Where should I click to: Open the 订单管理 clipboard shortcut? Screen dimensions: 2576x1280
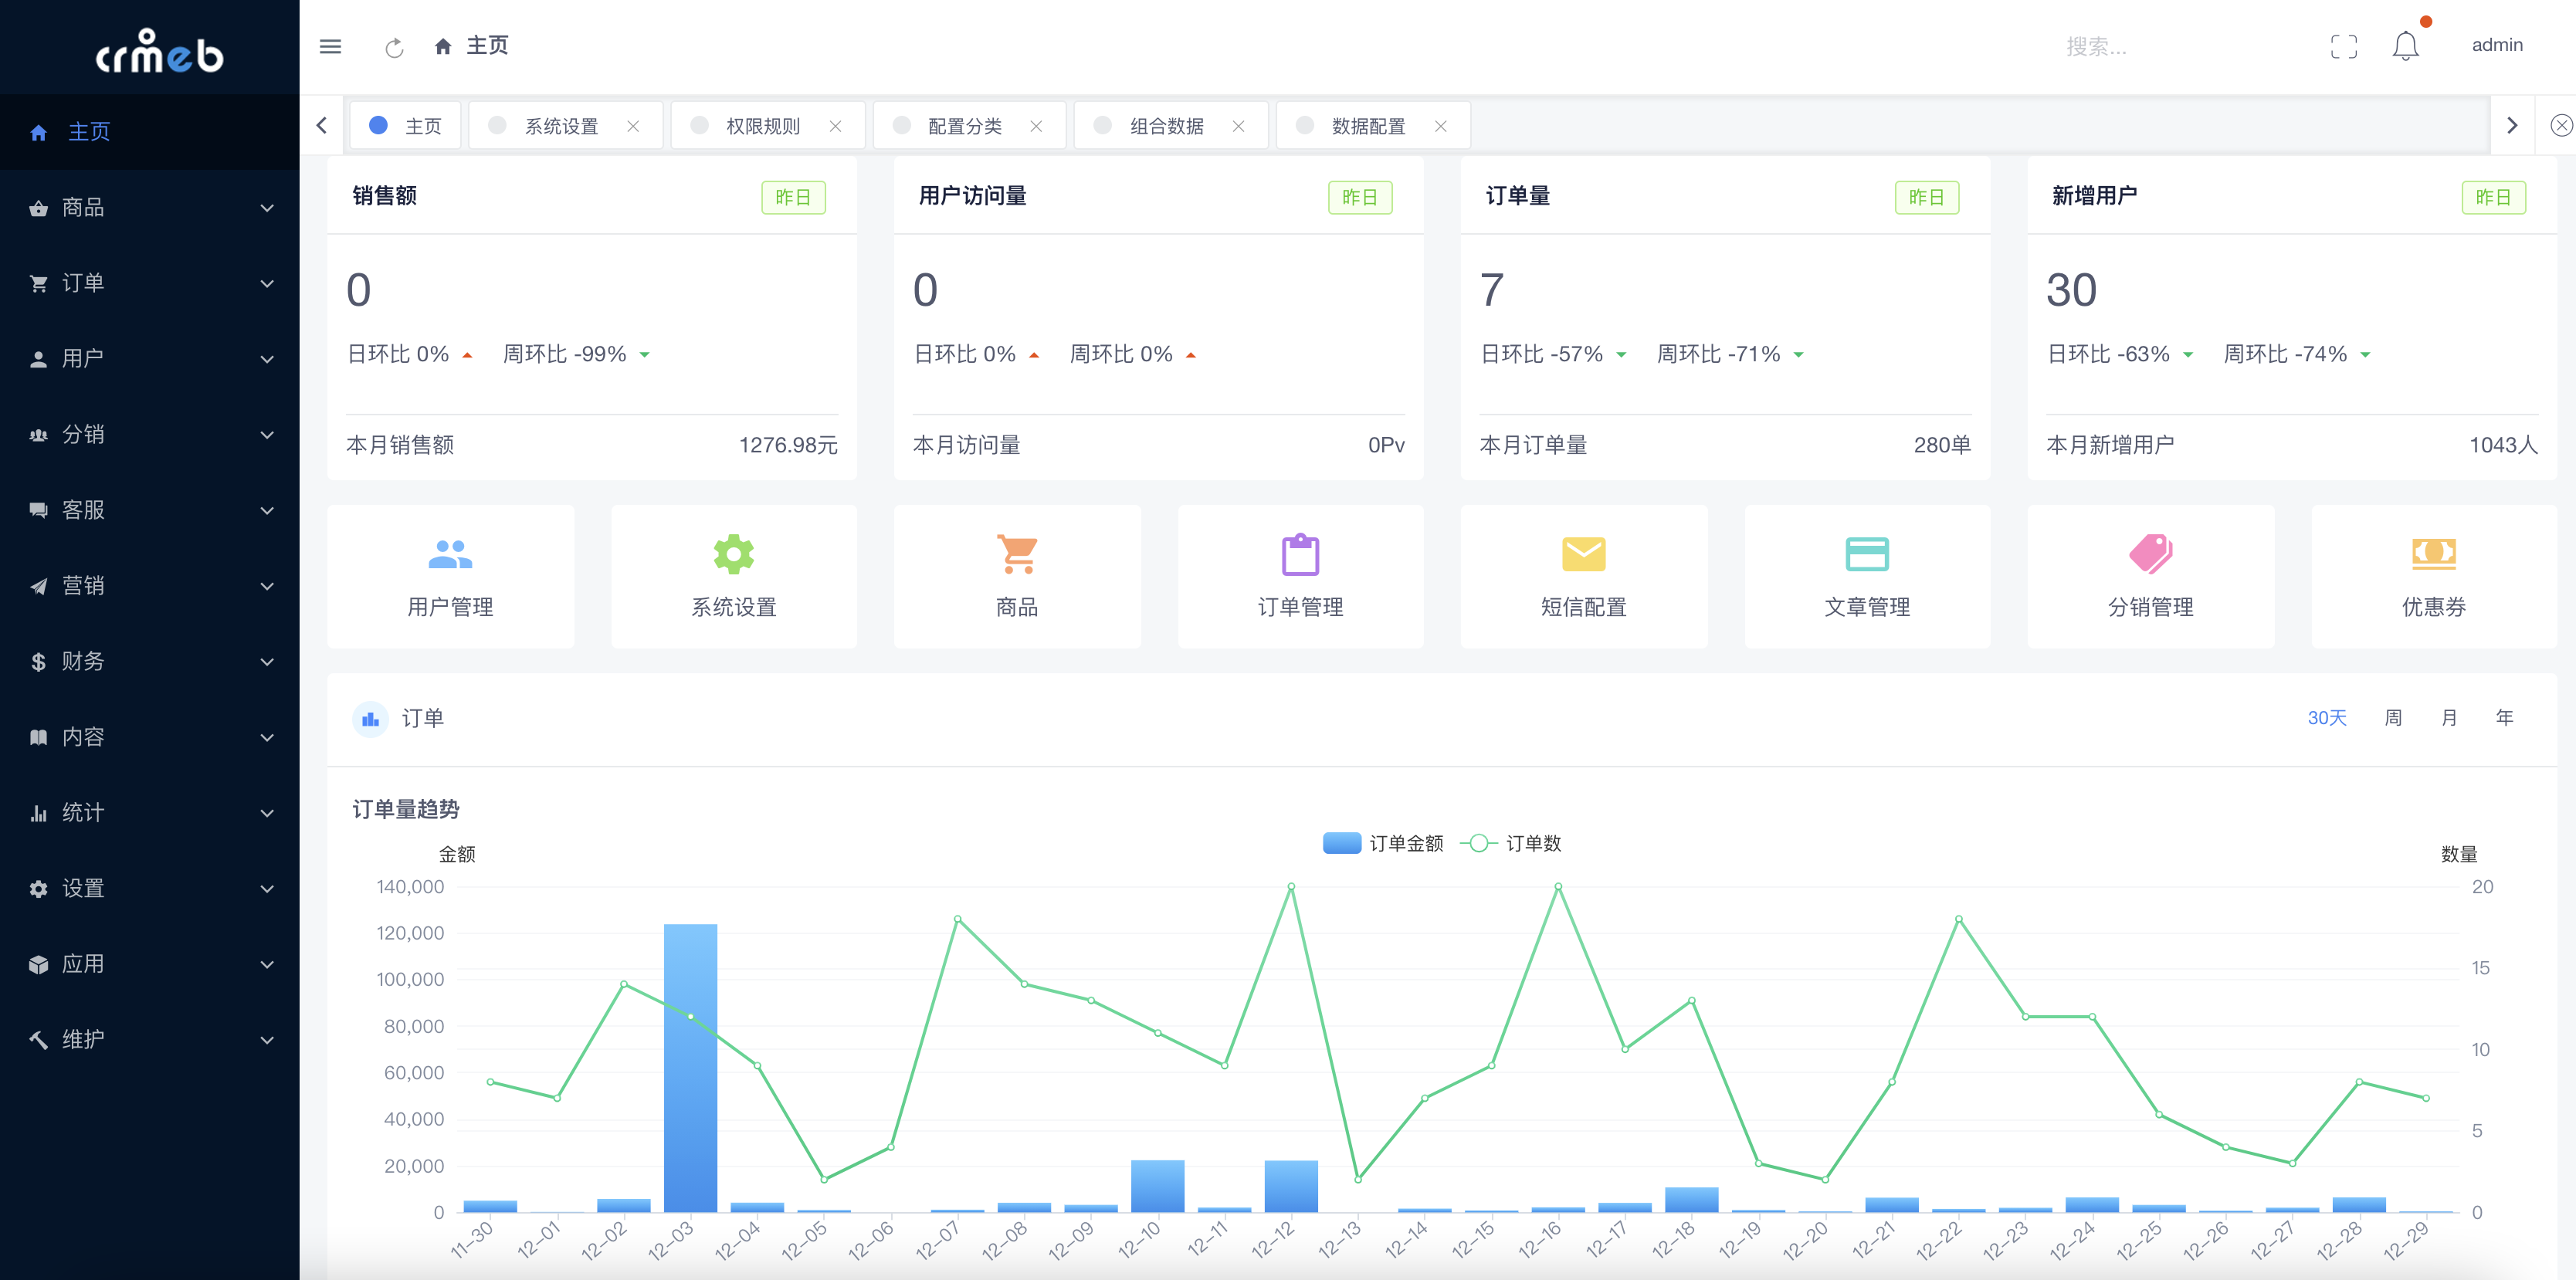[x=1300, y=554]
